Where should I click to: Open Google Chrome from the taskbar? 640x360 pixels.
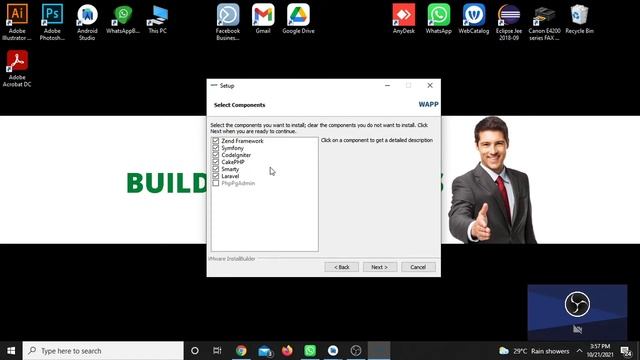pyautogui.click(x=241, y=351)
